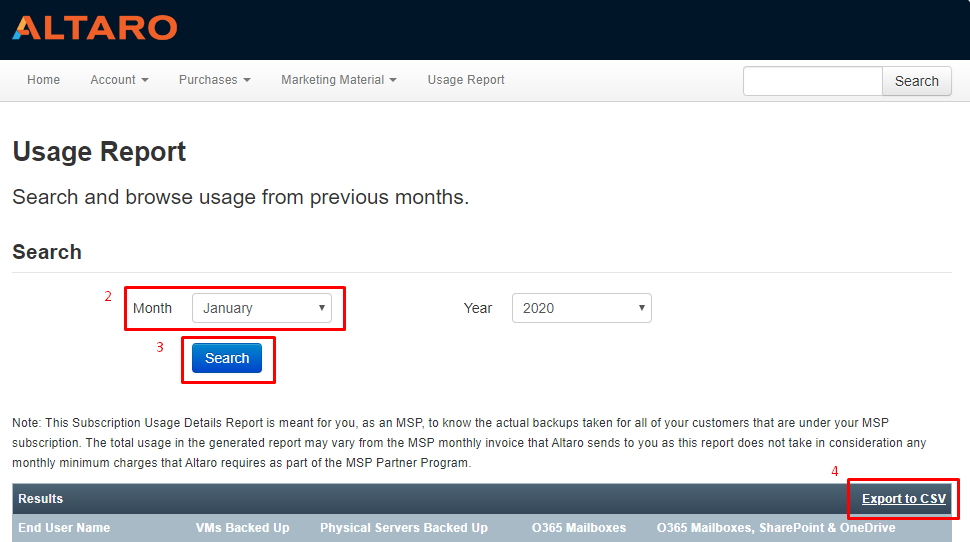Open the Month dropdown showing January

pos(261,308)
